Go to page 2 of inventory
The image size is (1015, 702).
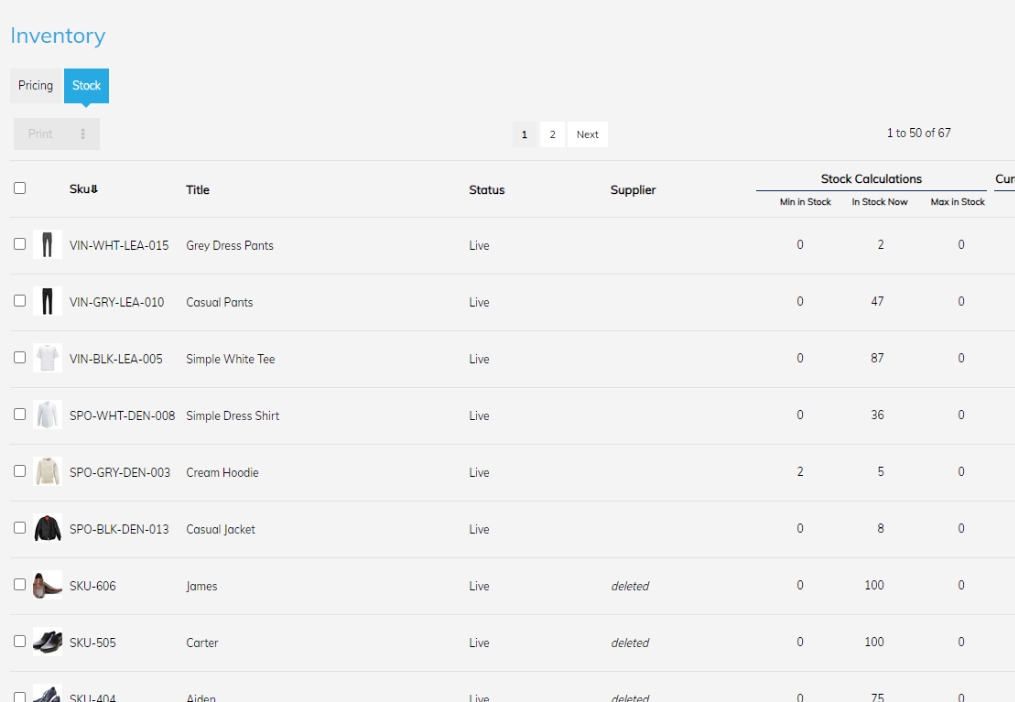coord(552,135)
